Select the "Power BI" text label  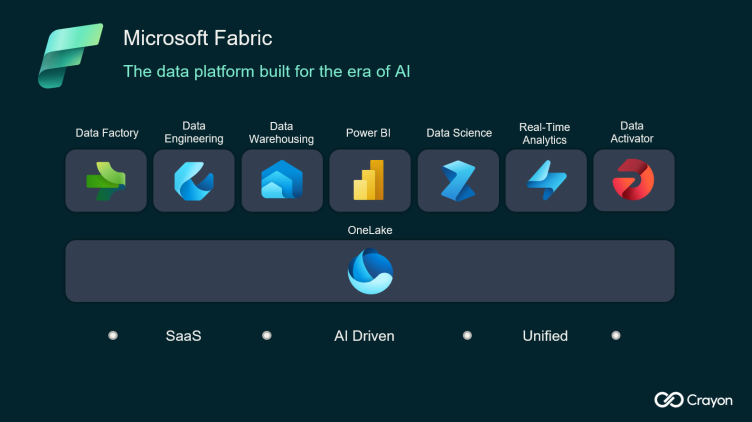click(368, 133)
